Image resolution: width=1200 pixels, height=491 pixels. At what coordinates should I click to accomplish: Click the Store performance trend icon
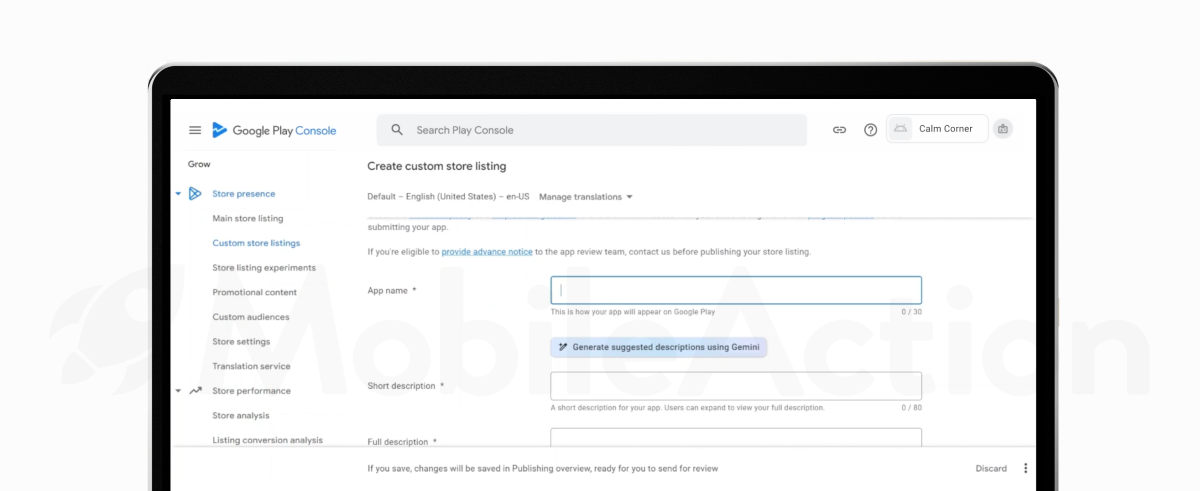coord(195,391)
